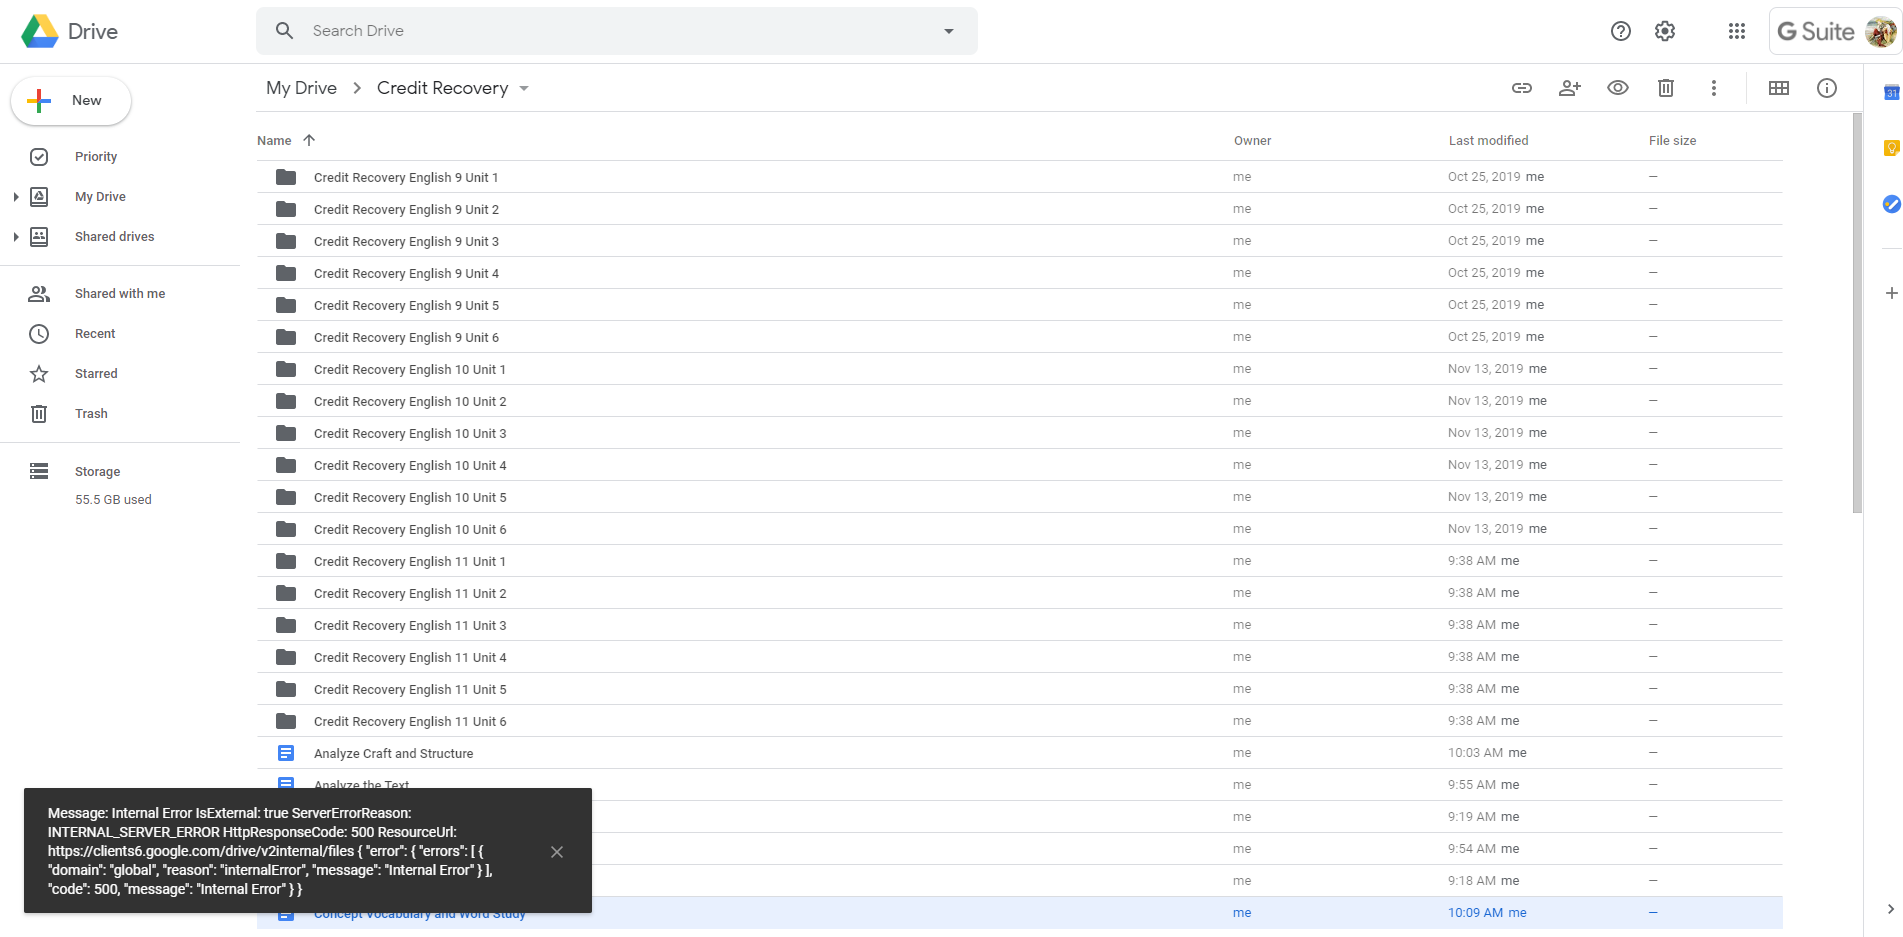View Recent files

tap(95, 334)
